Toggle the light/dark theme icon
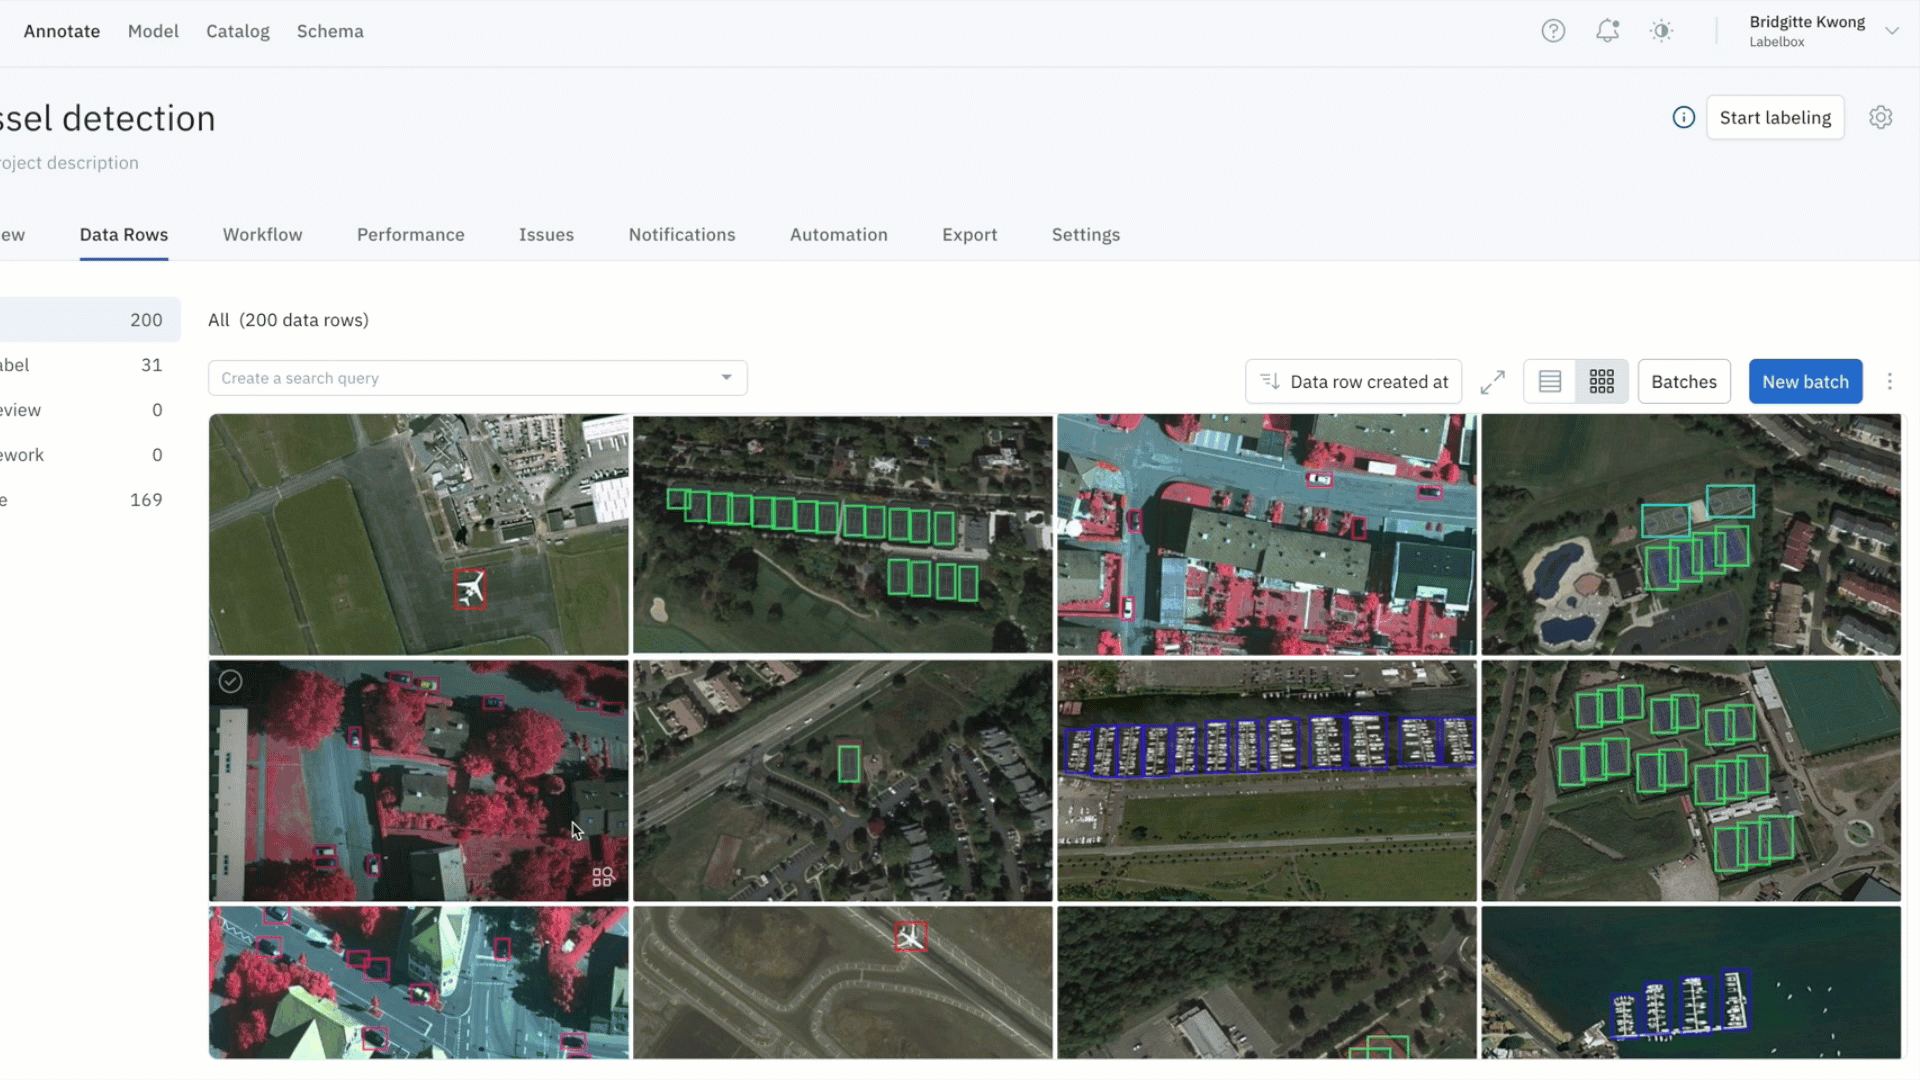Screen dimensions: 1920x1080 [x=1662, y=31]
